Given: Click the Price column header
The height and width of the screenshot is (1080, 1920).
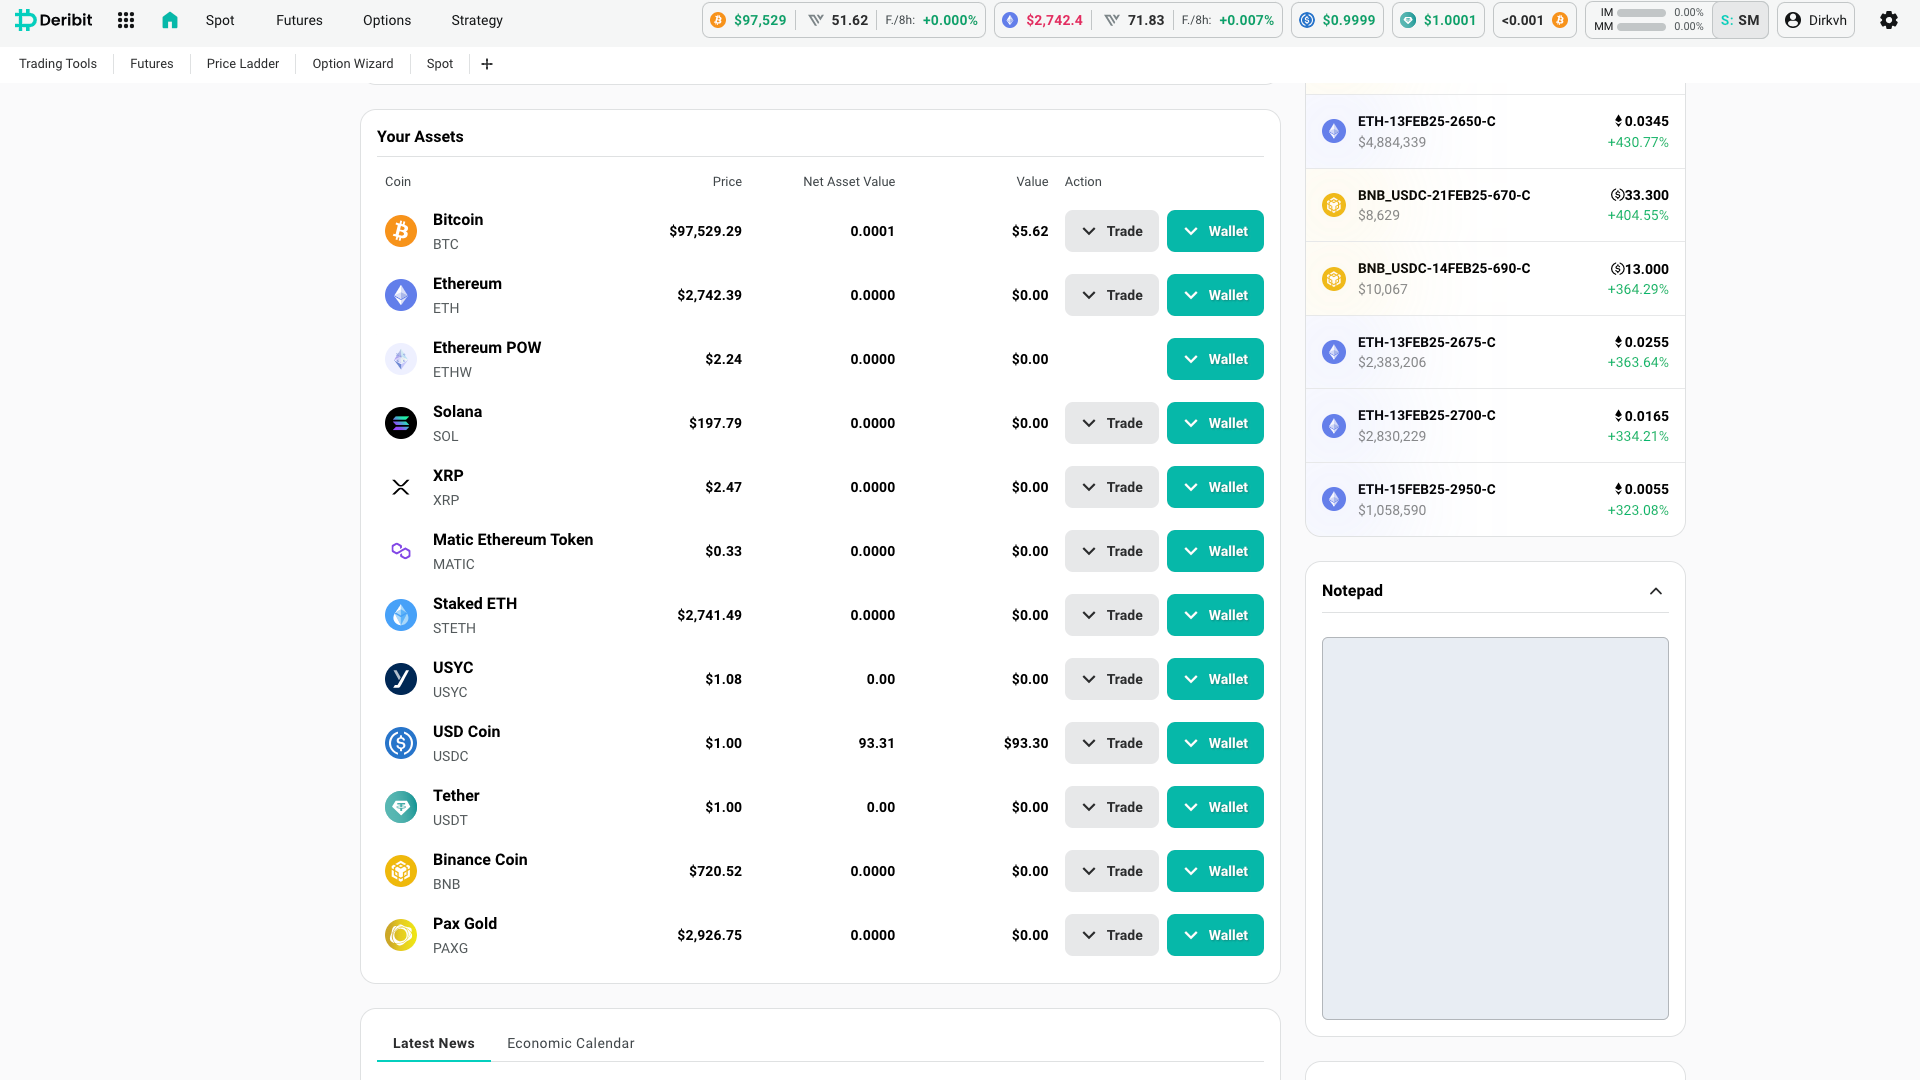Looking at the screenshot, I should click(x=727, y=182).
